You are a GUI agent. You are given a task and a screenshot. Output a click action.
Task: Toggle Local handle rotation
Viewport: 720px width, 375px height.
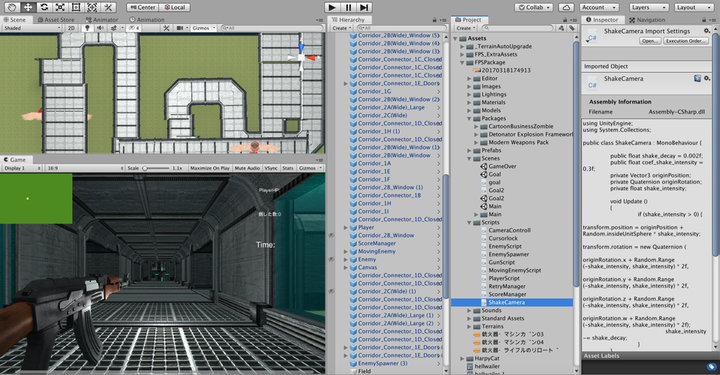[x=174, y=7]
